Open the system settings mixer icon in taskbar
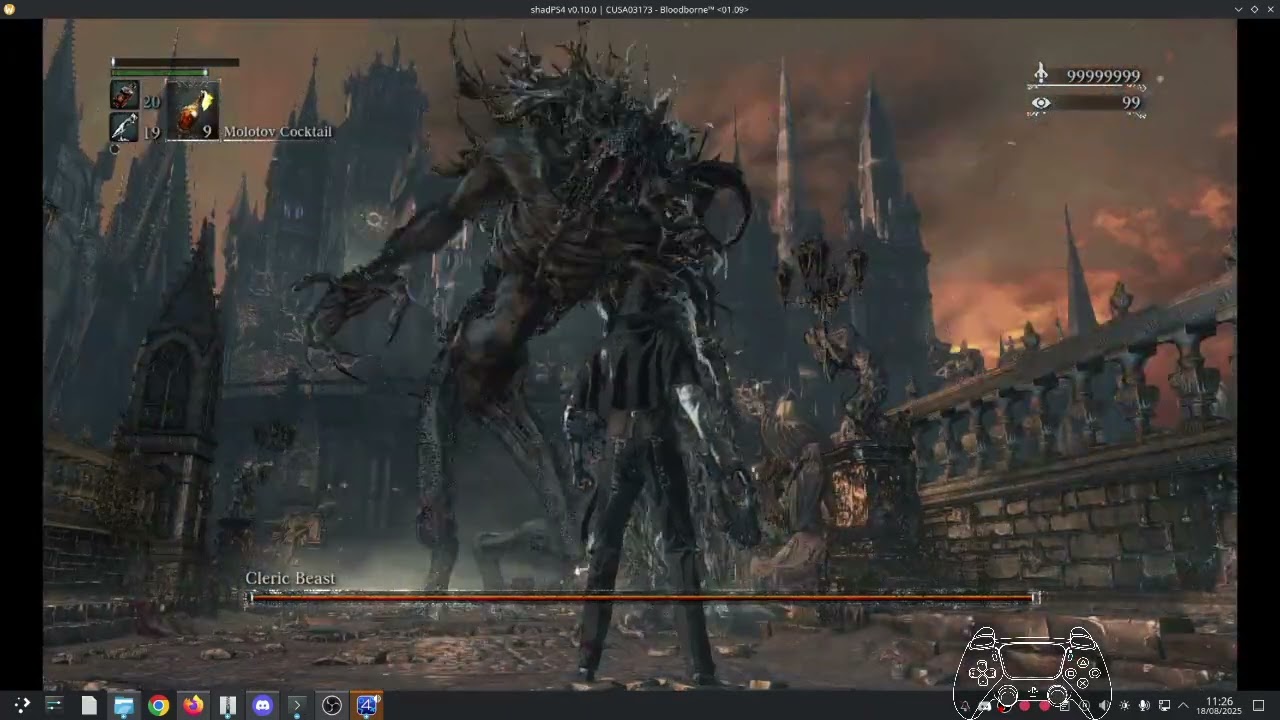 (54, 705)
